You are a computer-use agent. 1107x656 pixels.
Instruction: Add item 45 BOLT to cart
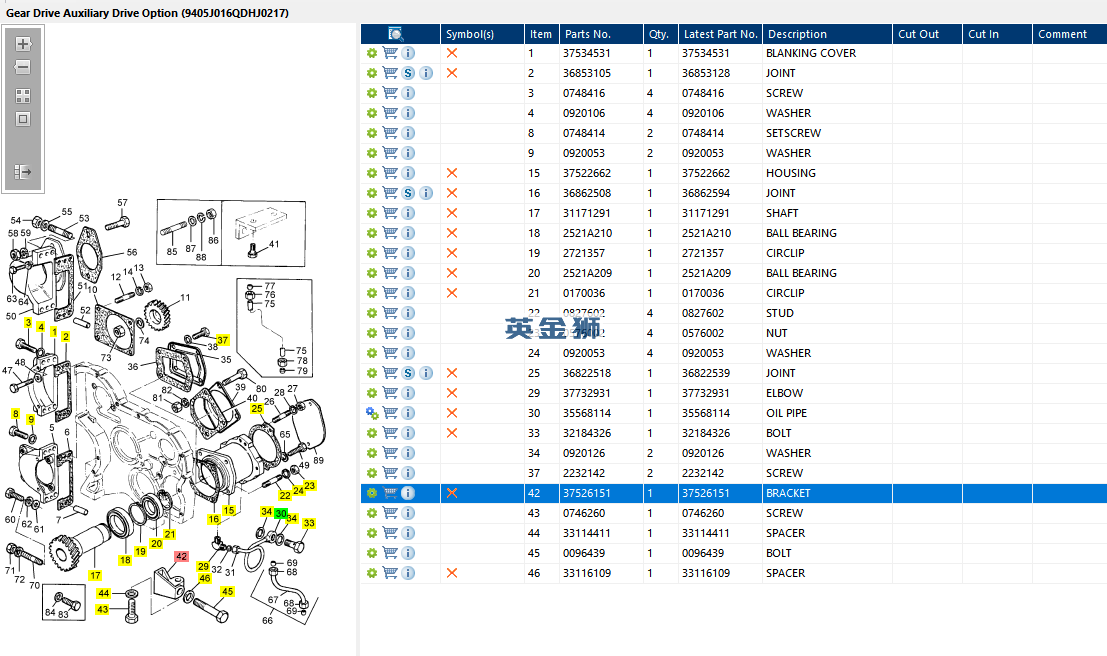pos(390,553)
